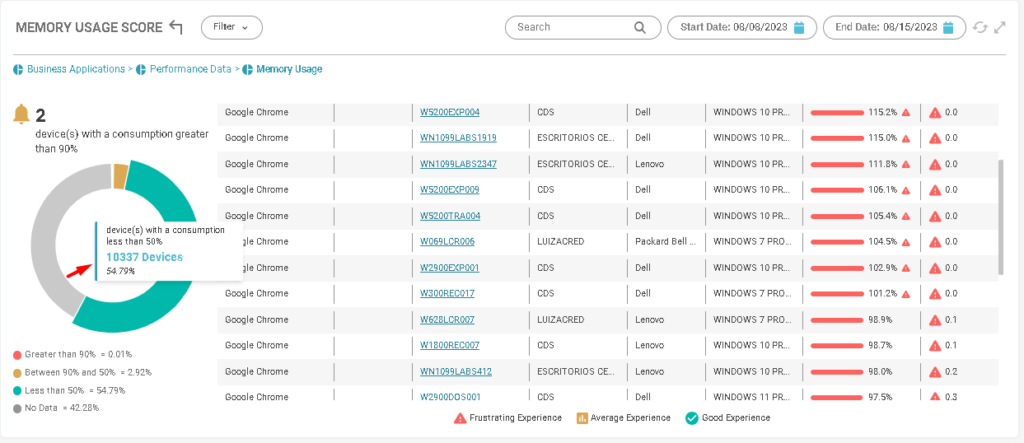Open the Business Applications breadcrumb
The width and height of the screenshot is (1024, 443).
click(76, 69)
